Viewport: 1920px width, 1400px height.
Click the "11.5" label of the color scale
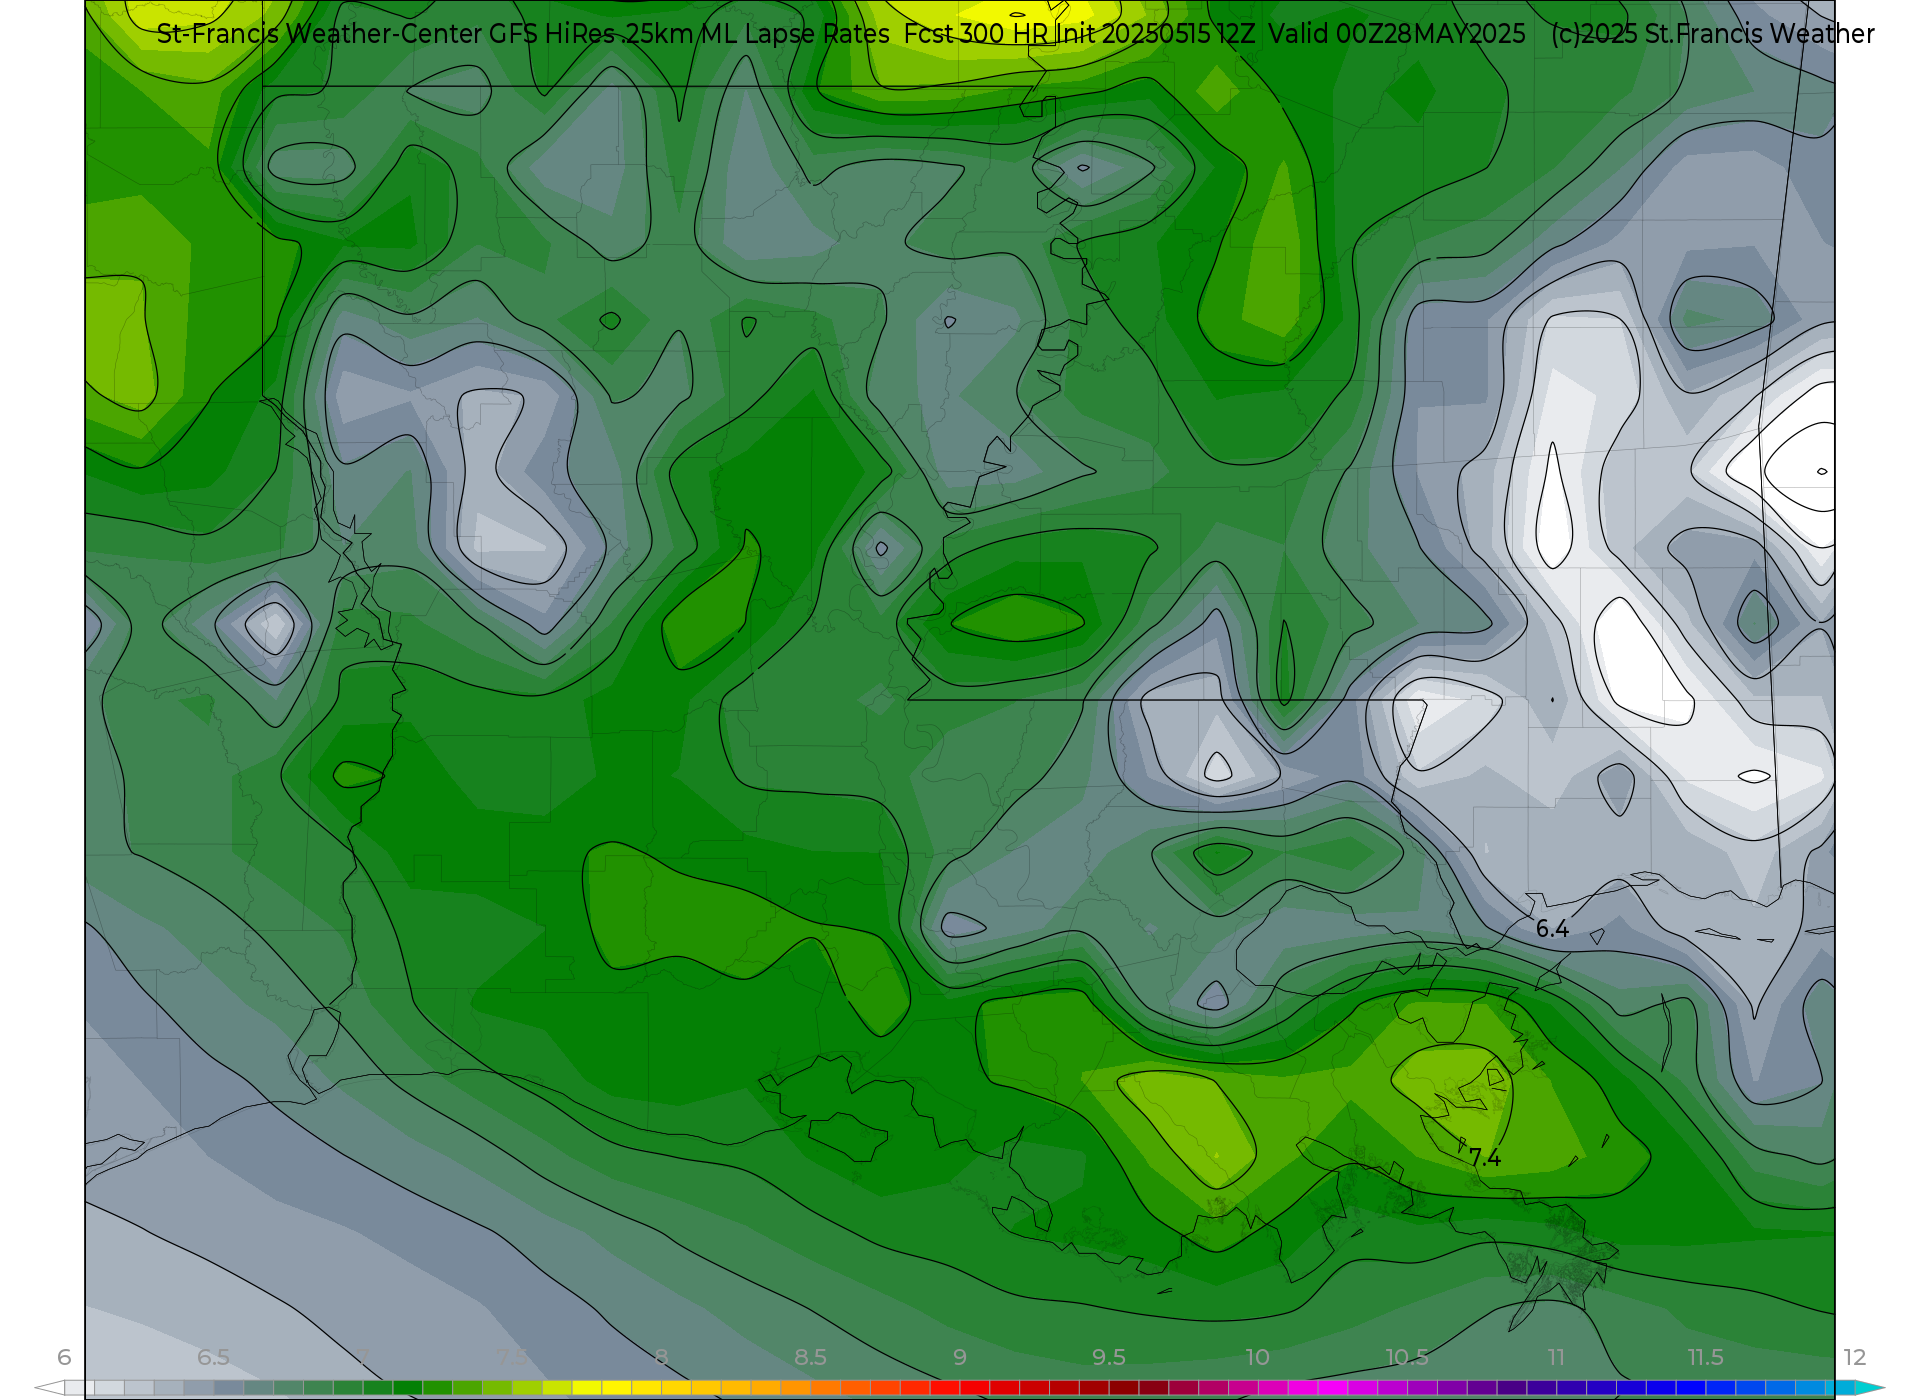tap(1706, 1357)
